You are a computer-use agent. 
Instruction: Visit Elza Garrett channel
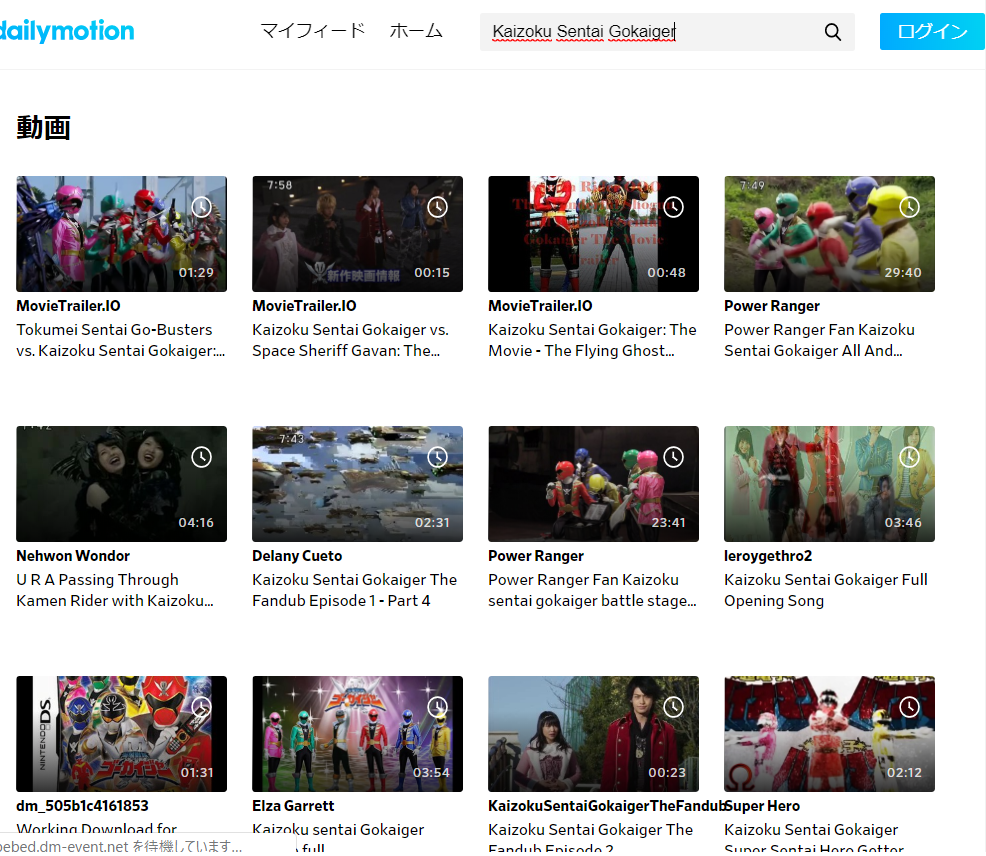[x=293, y=806]
